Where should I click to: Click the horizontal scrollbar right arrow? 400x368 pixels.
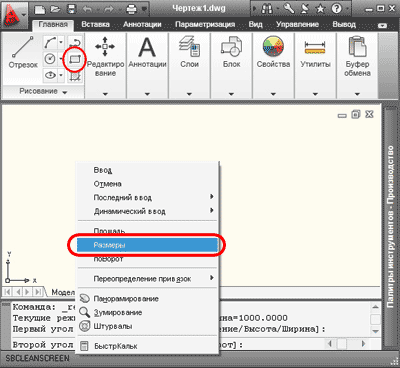[363, 343]
